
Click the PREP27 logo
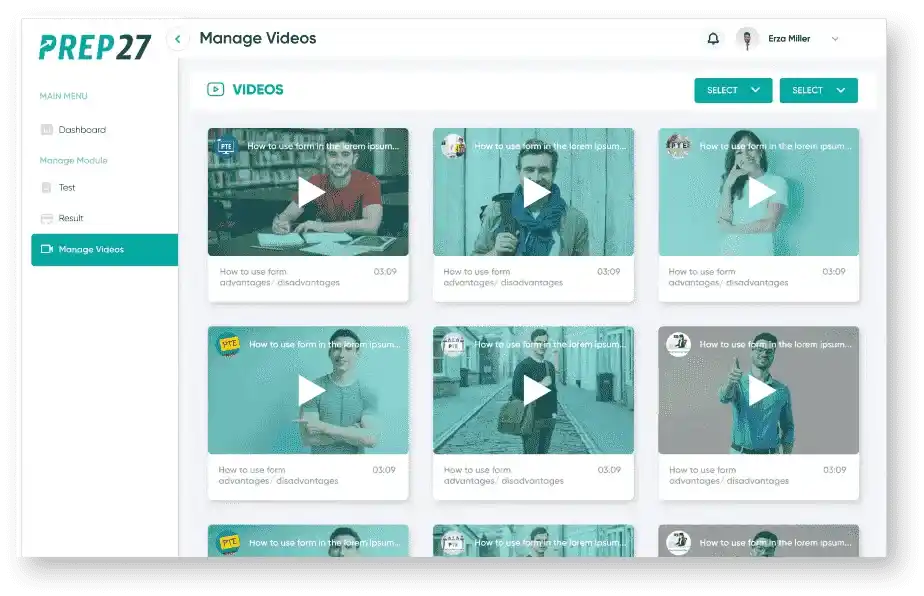[x=95, y=47]
